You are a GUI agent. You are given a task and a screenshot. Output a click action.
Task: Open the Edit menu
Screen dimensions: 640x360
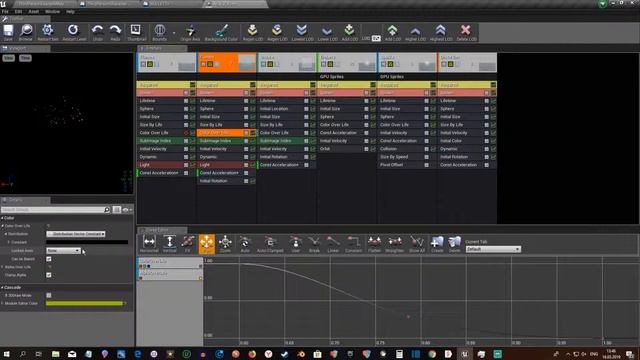pos(18,11)
